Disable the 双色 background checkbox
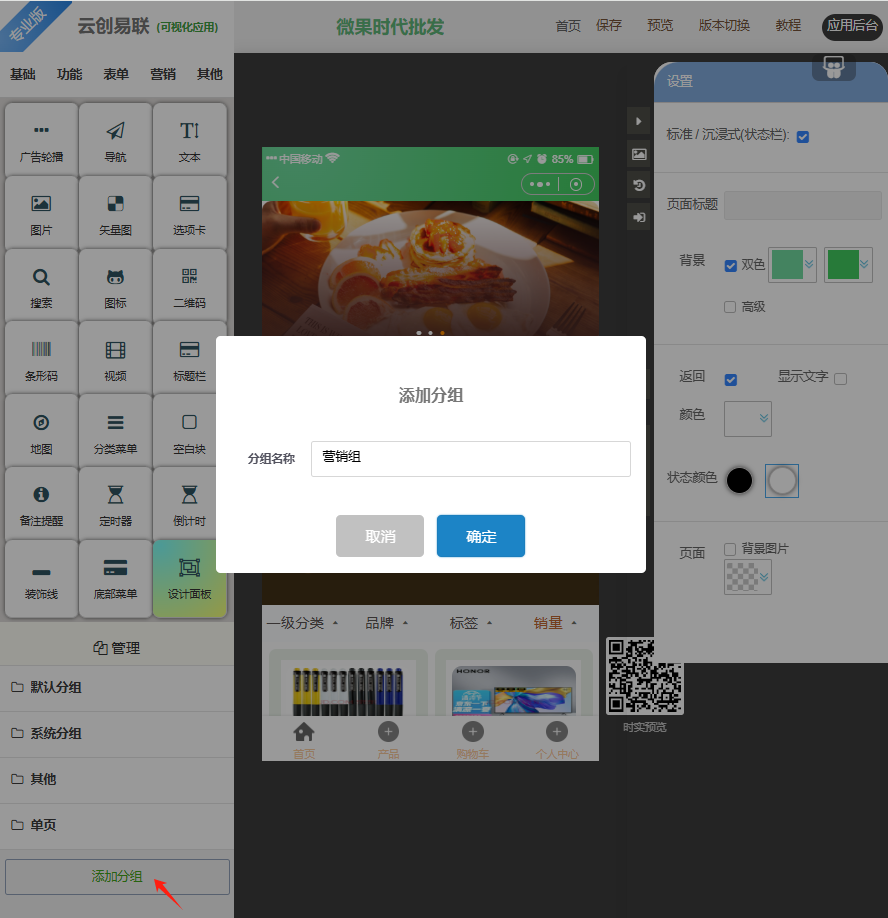The image size is (888, 918). 730,266
